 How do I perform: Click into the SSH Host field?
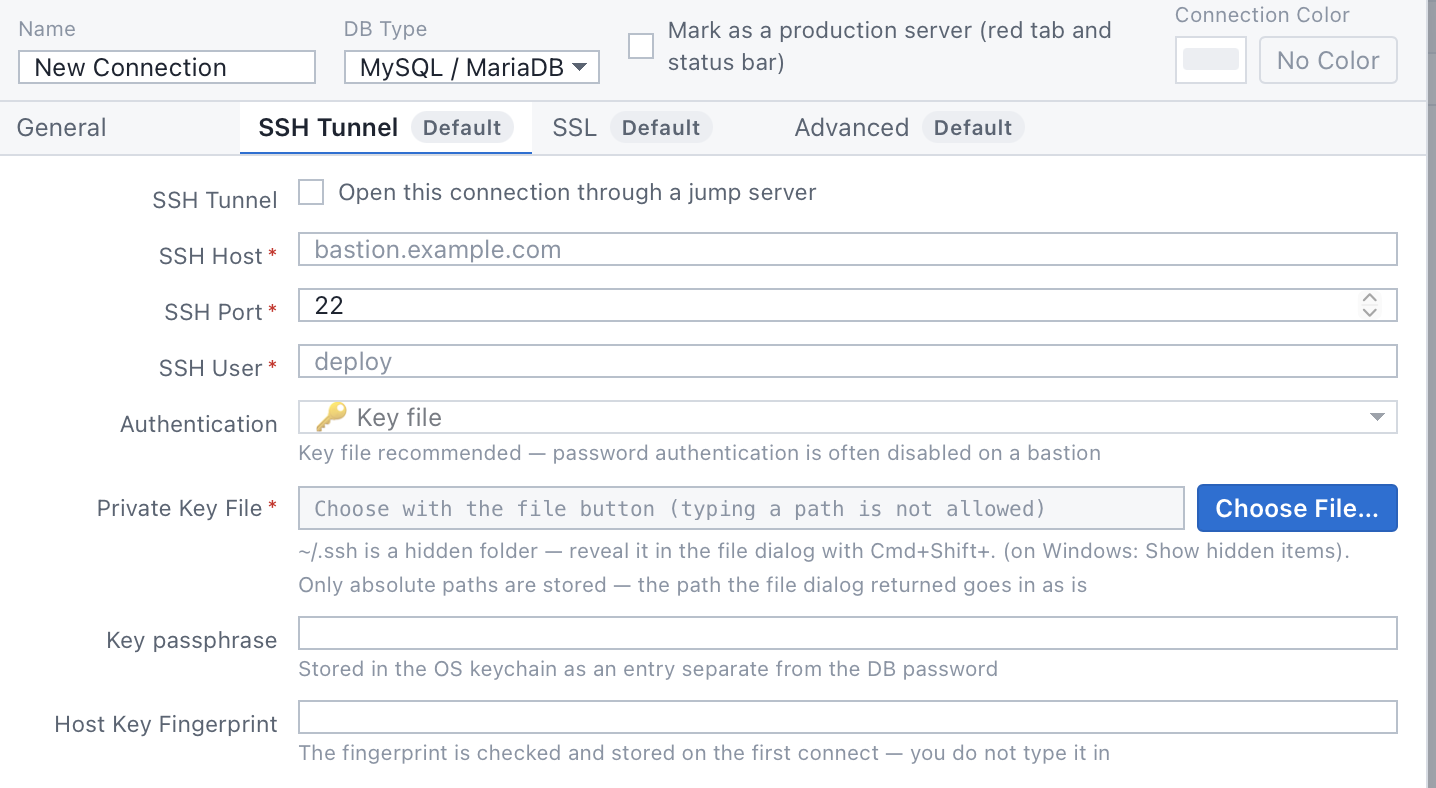click(x=847, y=249)
